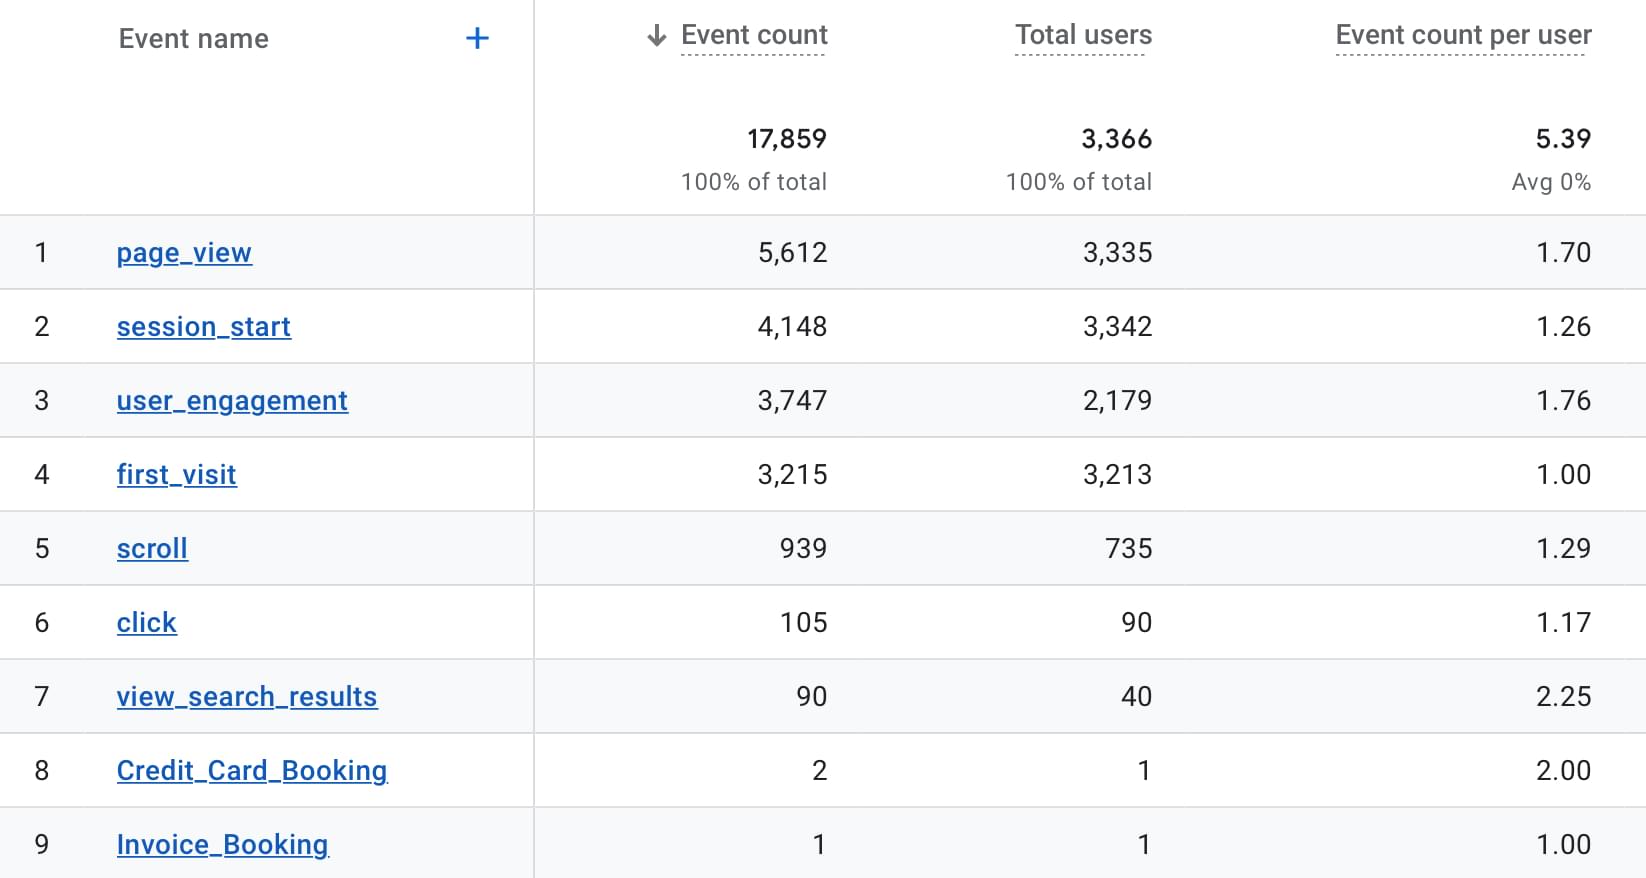Open the Credit_Card_Booking event
Screen dimensions: 1646x878
(251, 771)
